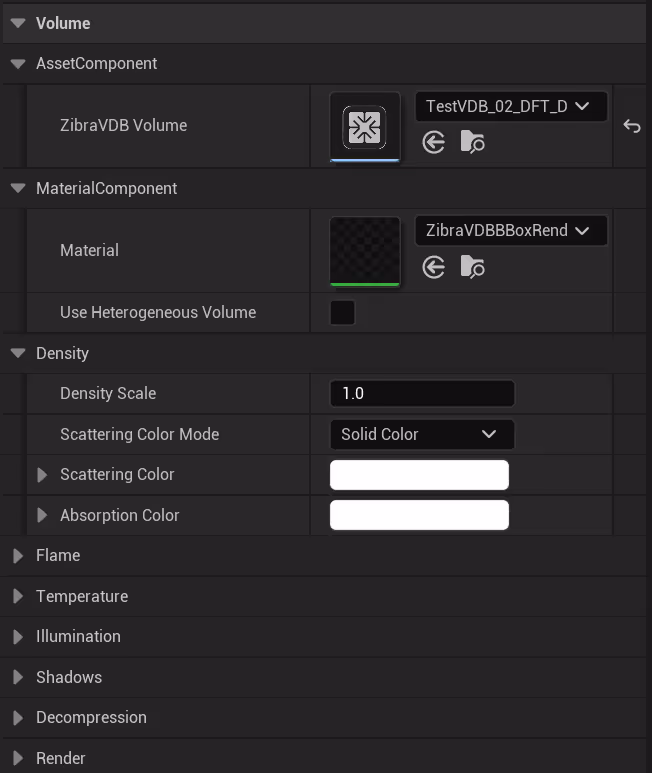This screenshot has height=773, width=652.
Task: Expand the Illumination section
Action: click(18, 636)
